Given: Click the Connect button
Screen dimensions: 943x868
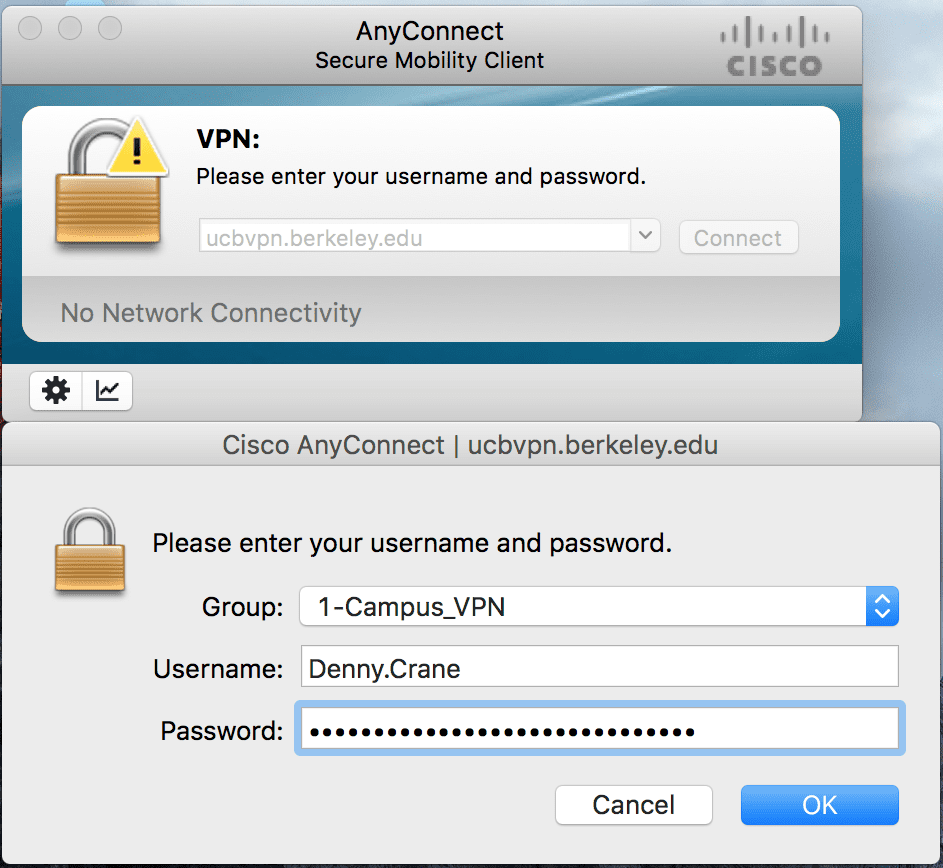Looking at the screenshot, I should pyautogui.click(x=739, y=238).
